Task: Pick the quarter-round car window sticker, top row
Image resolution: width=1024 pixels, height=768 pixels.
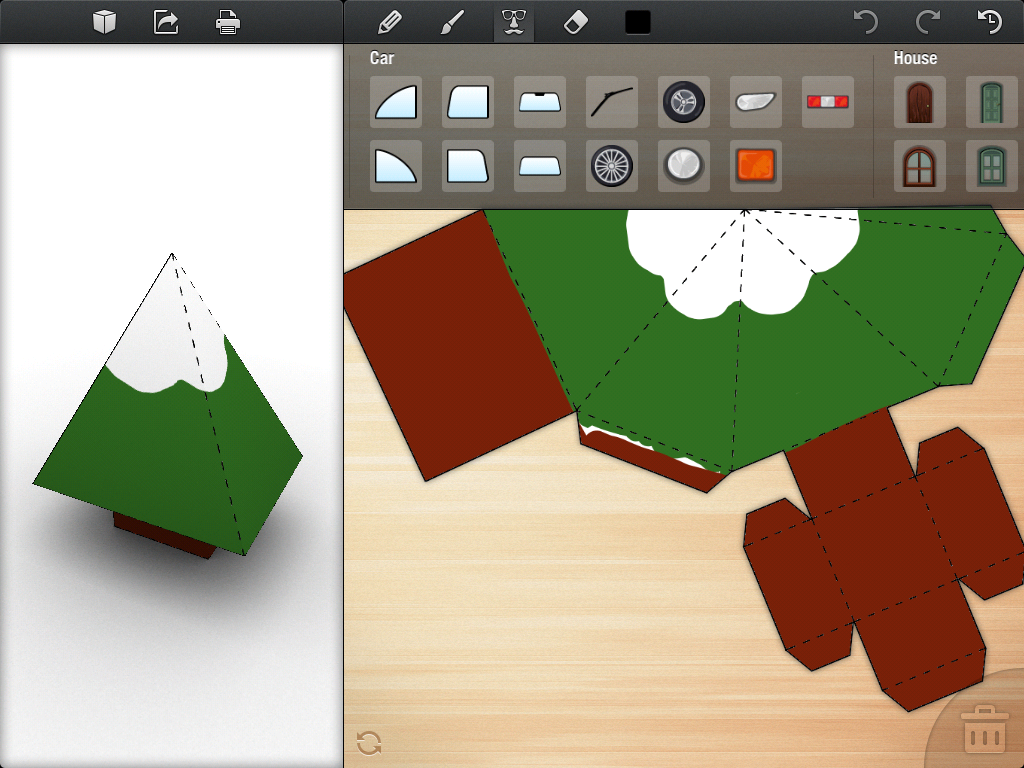Action: point(396,102)
